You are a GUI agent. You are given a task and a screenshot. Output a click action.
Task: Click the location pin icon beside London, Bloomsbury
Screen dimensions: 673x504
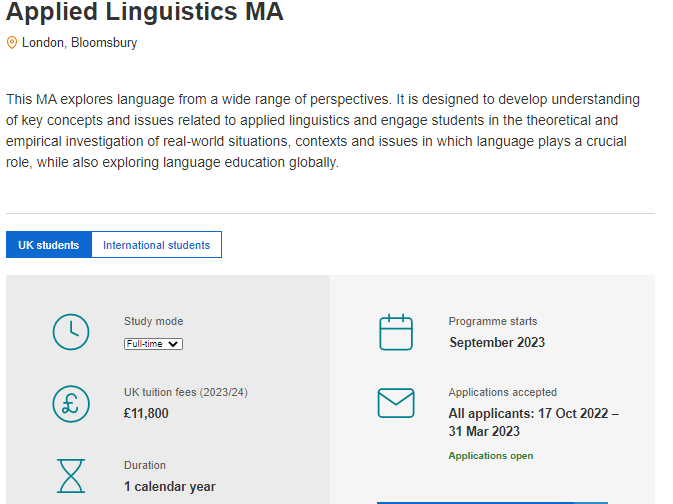click(12, 43)
